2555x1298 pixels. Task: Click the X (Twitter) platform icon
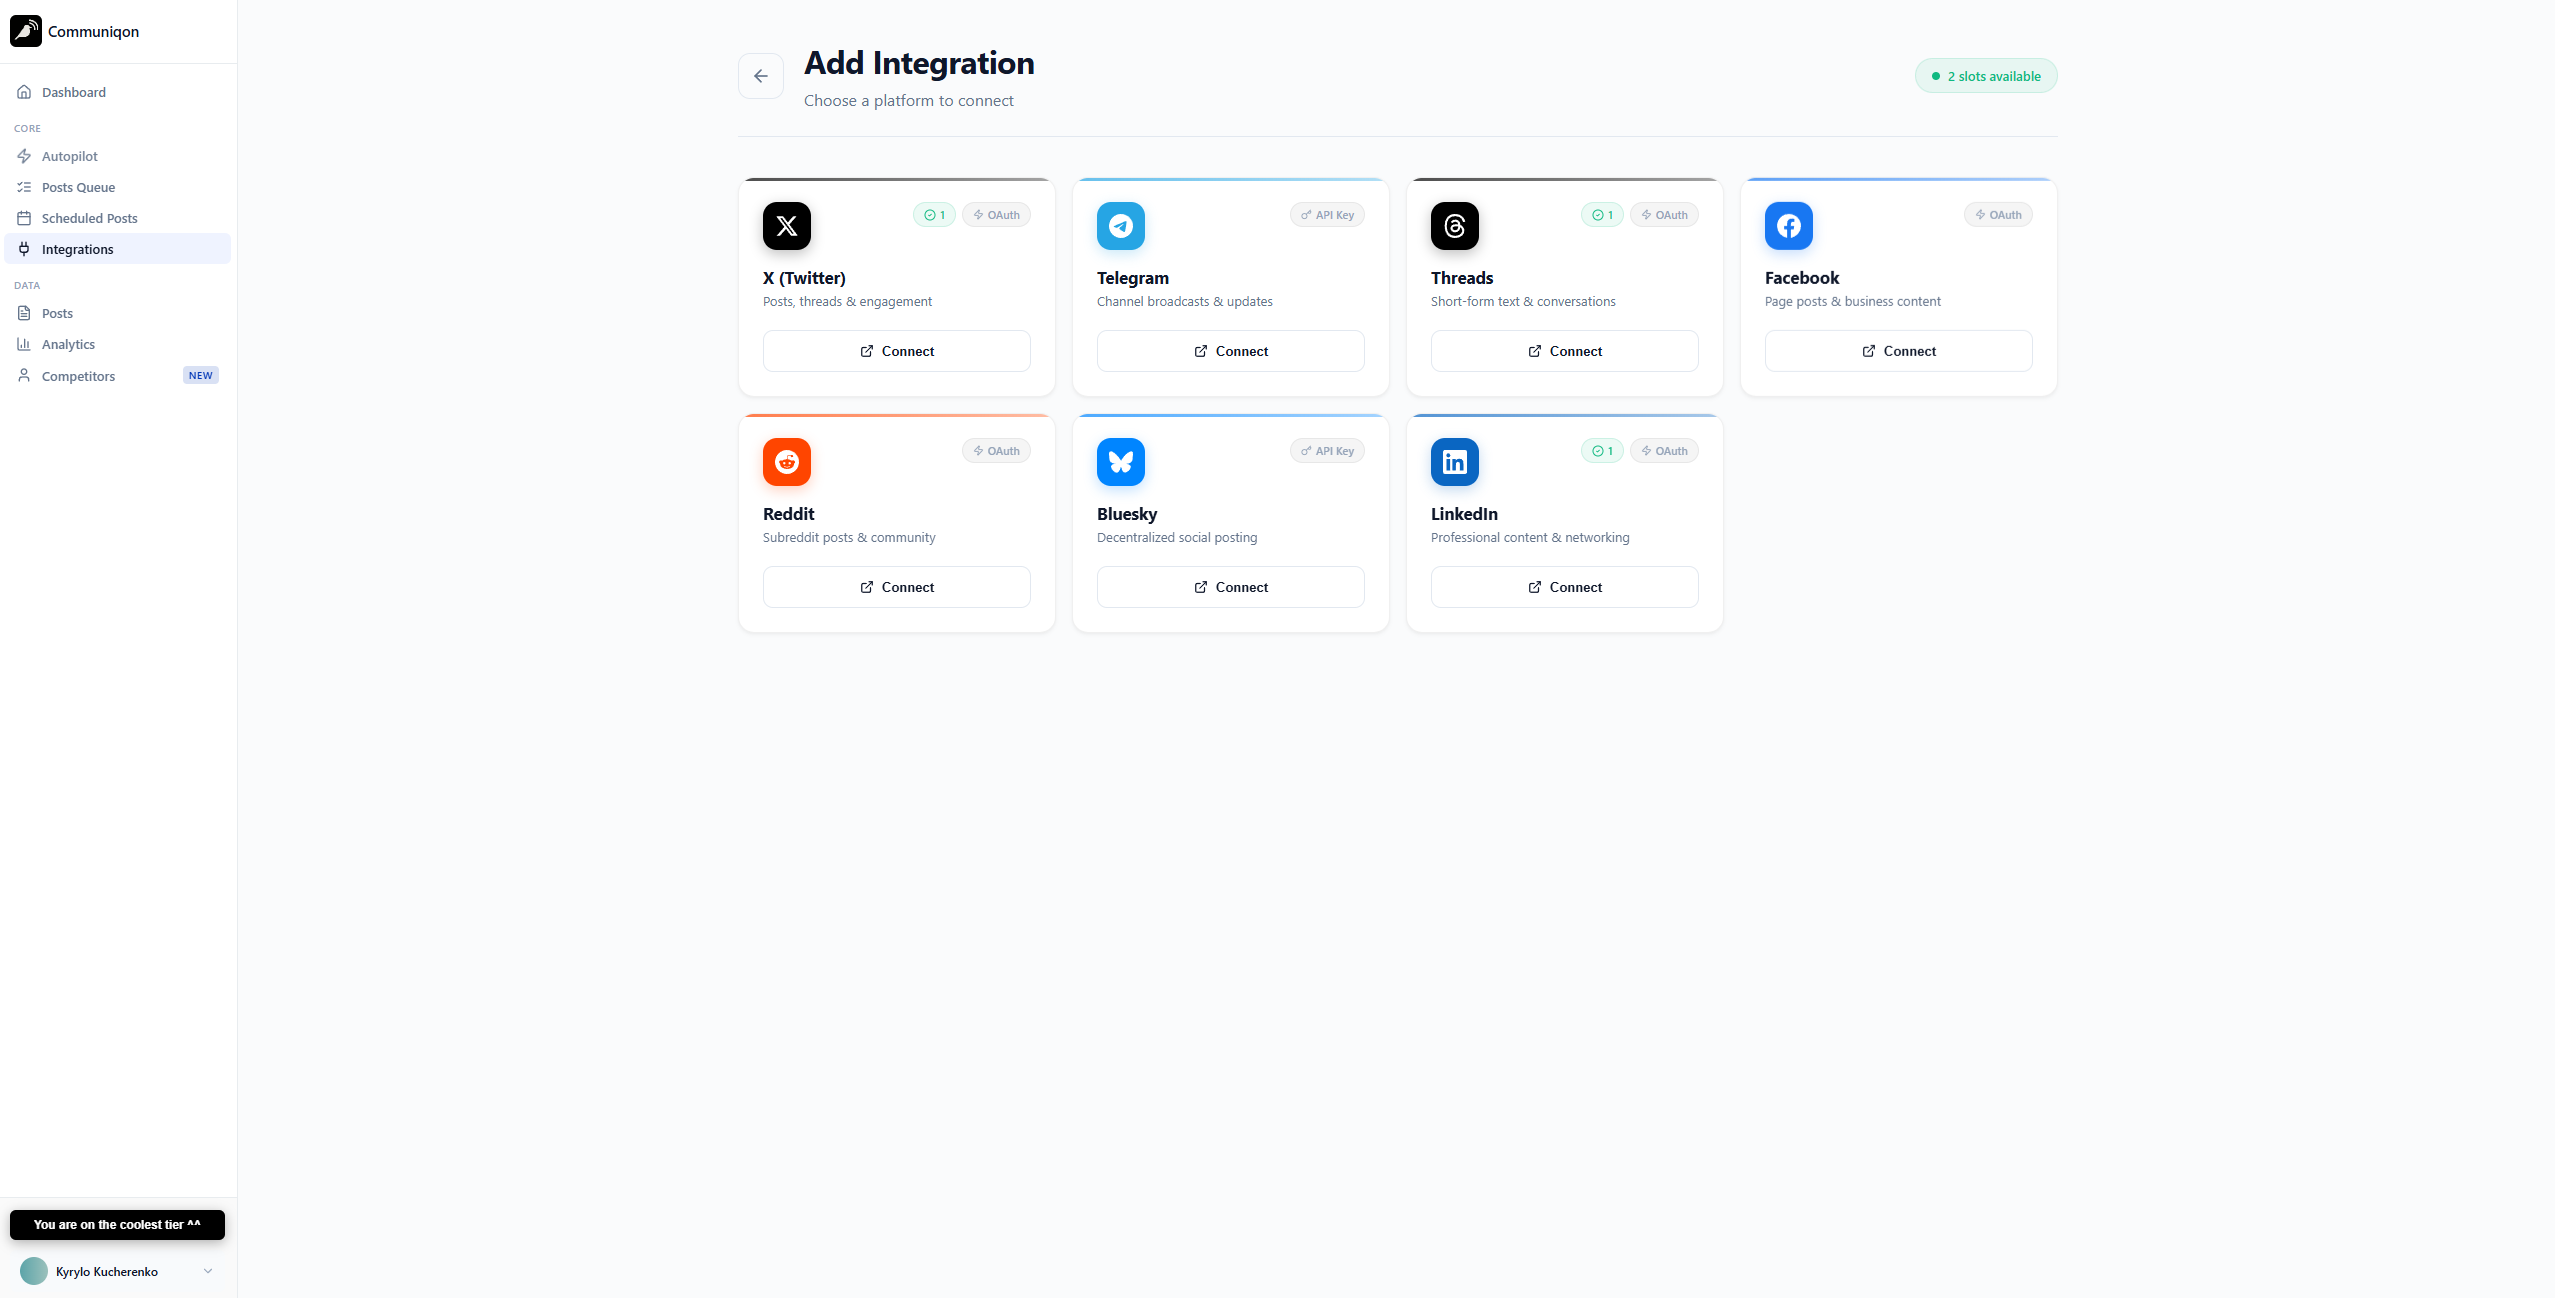786,226
